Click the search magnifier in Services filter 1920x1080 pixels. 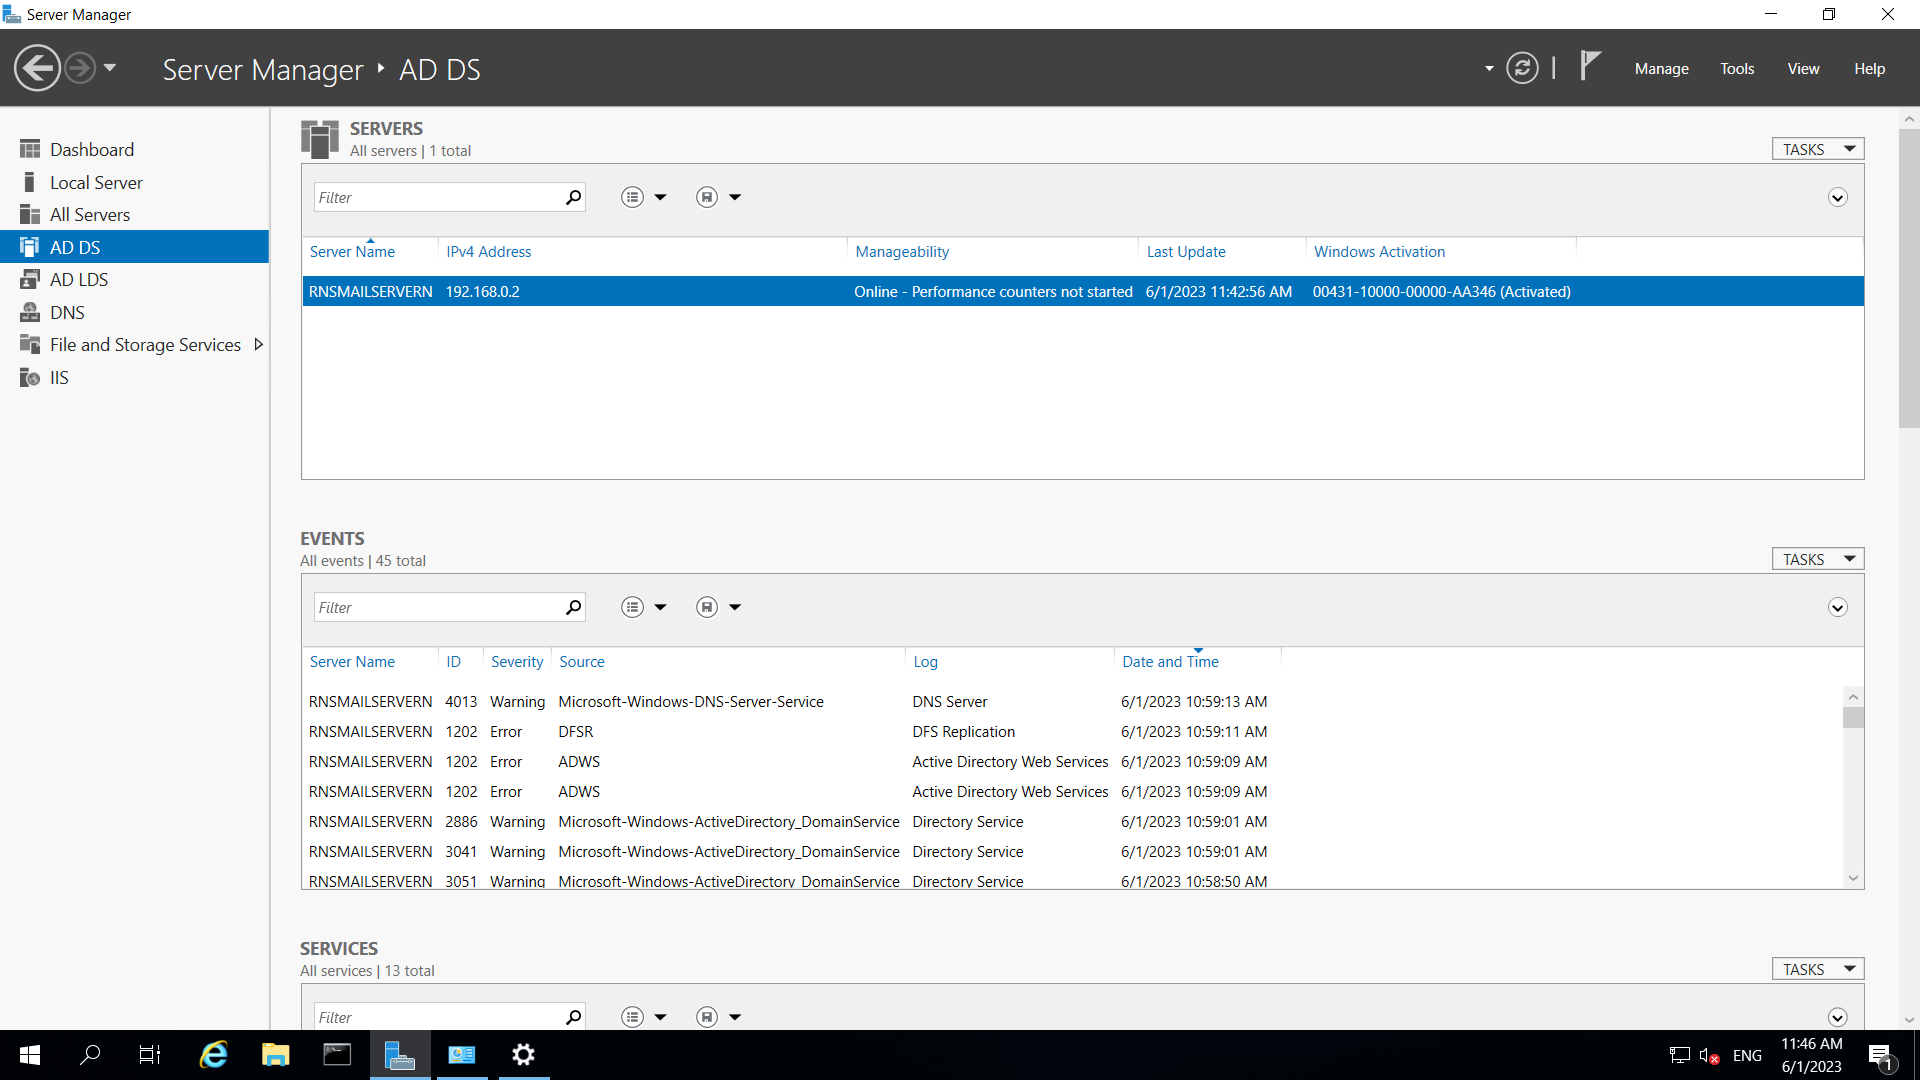pyautogui.click(x=574, y=1017)
